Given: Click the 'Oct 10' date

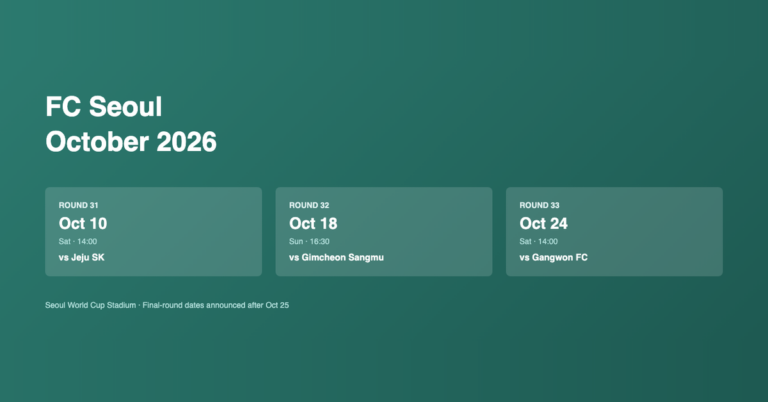Looking at the screenshot, I should 83,223.
